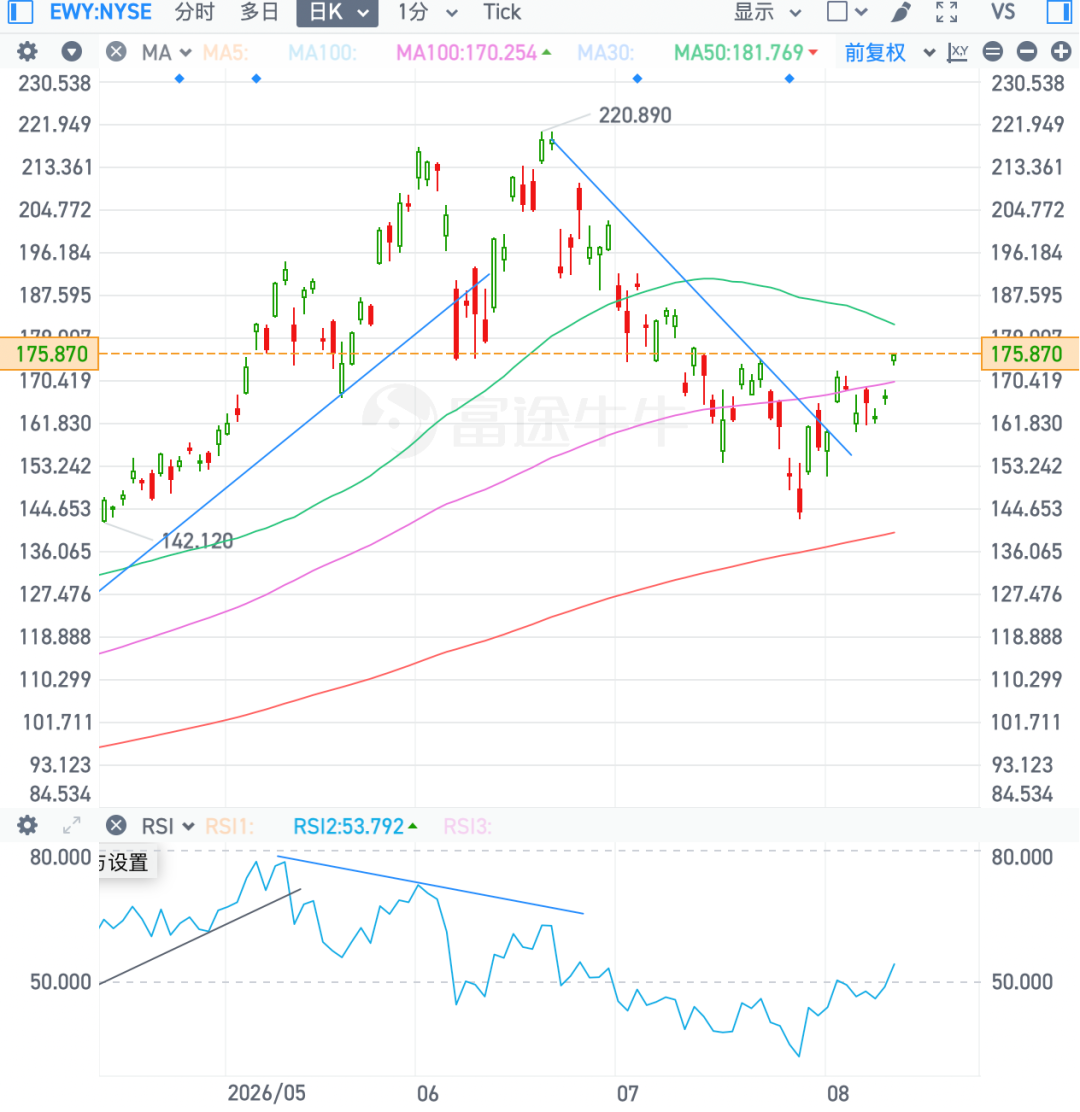Click the 08 month axis label
The image size is (1080, 1112).
point(838,1093)
